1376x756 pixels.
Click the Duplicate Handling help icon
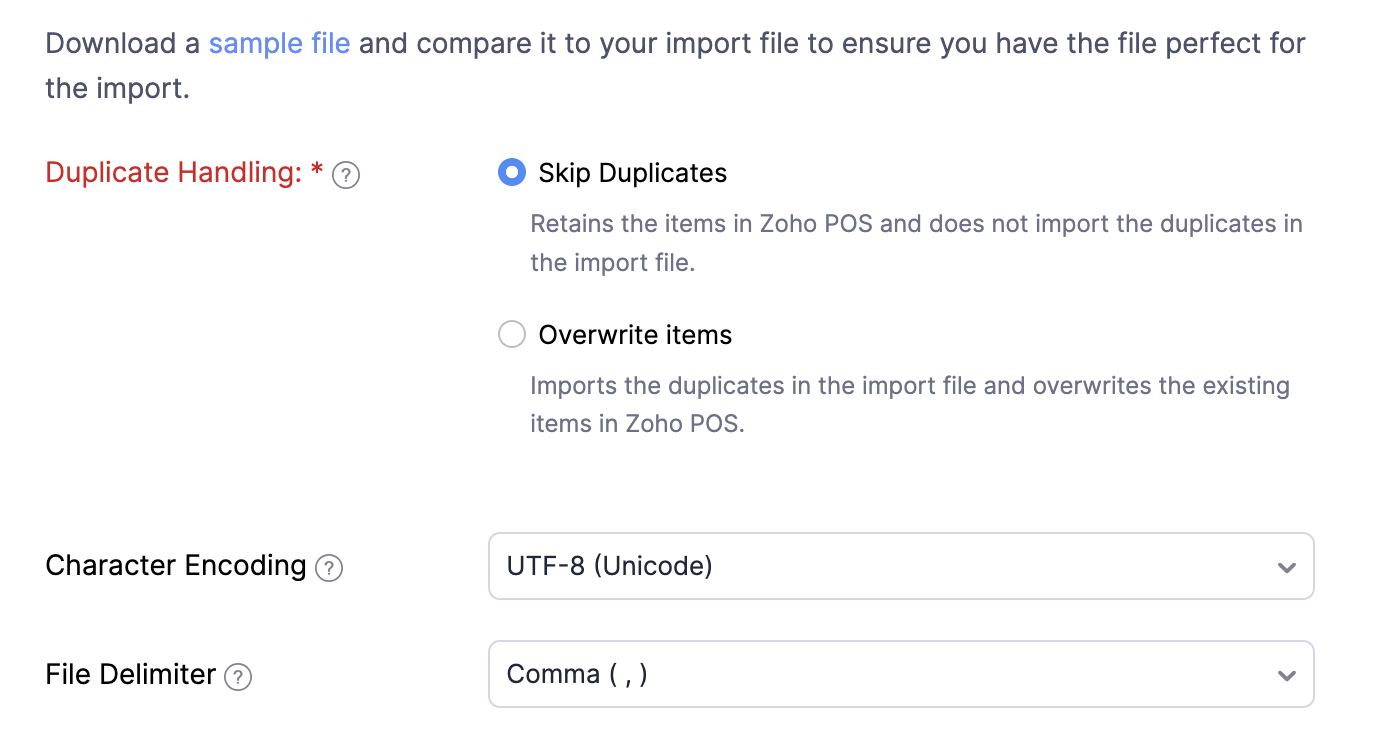[346, 176]
